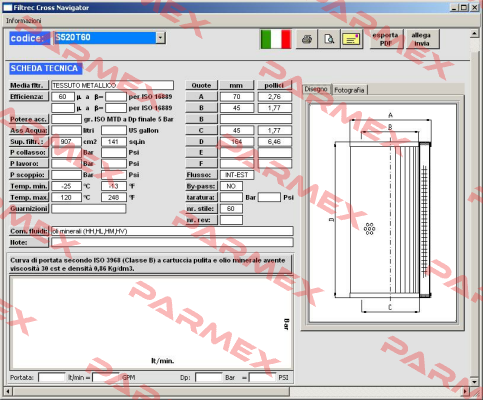This screenshot has width=483, height=400.
Task: Click the Note label button
Action: click(29, 242)
